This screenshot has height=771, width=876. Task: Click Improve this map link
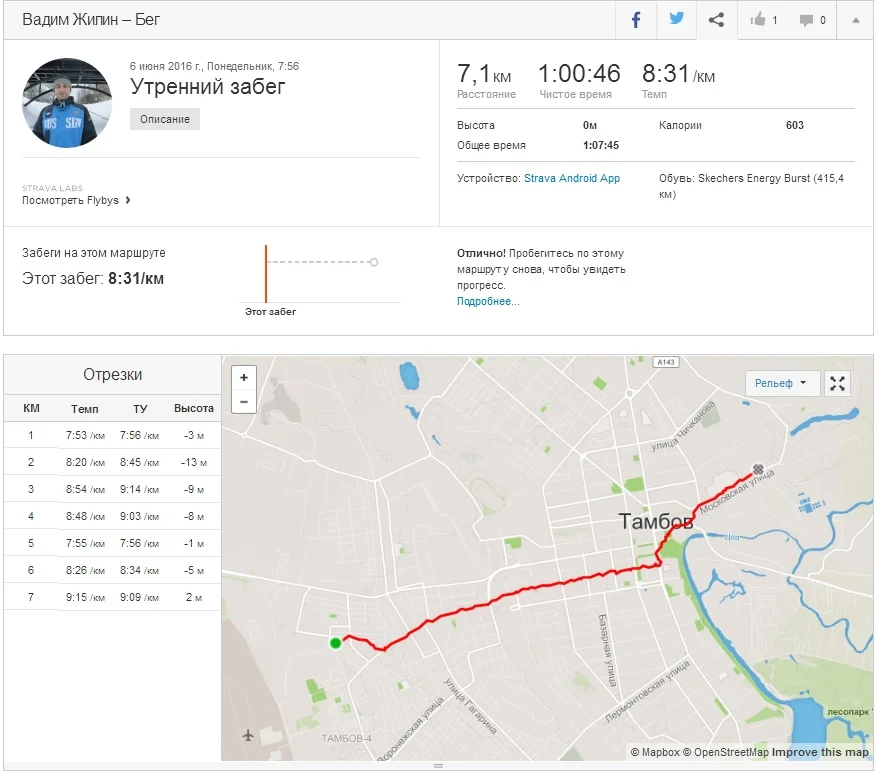point(820,752)
